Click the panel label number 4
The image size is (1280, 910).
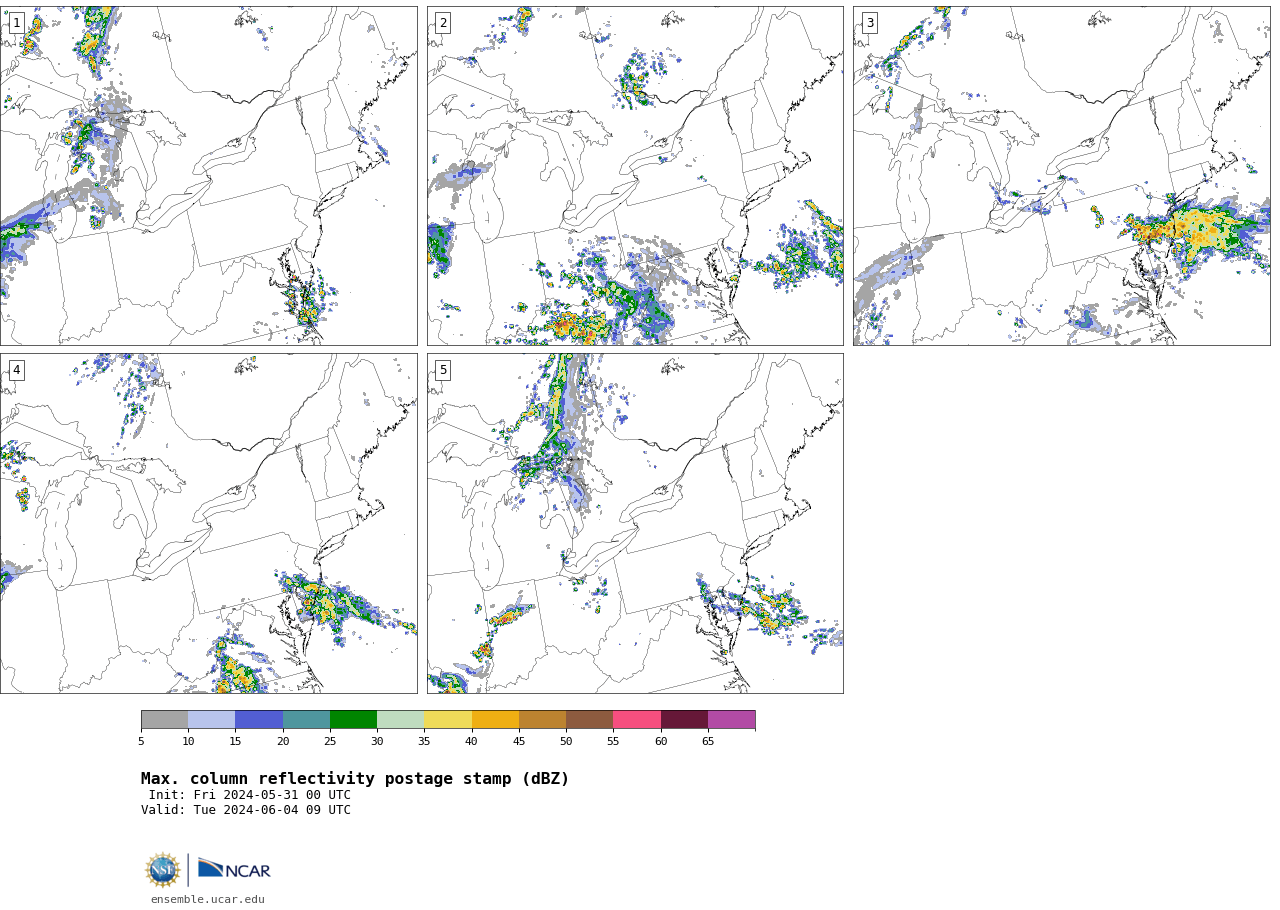tap(16, 370)
